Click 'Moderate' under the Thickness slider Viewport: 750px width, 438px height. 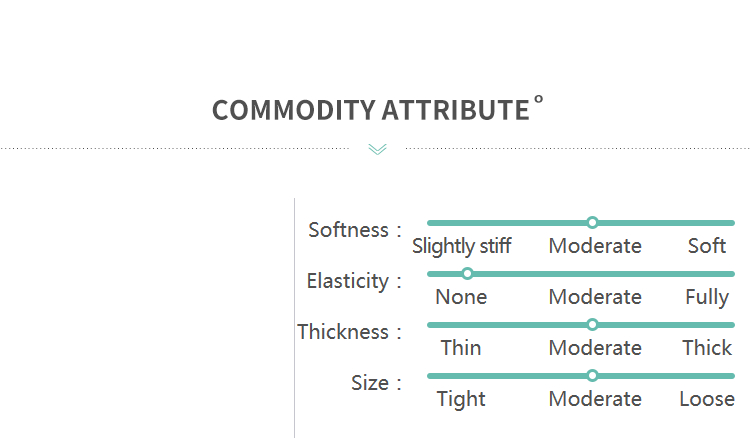point(595,348)
